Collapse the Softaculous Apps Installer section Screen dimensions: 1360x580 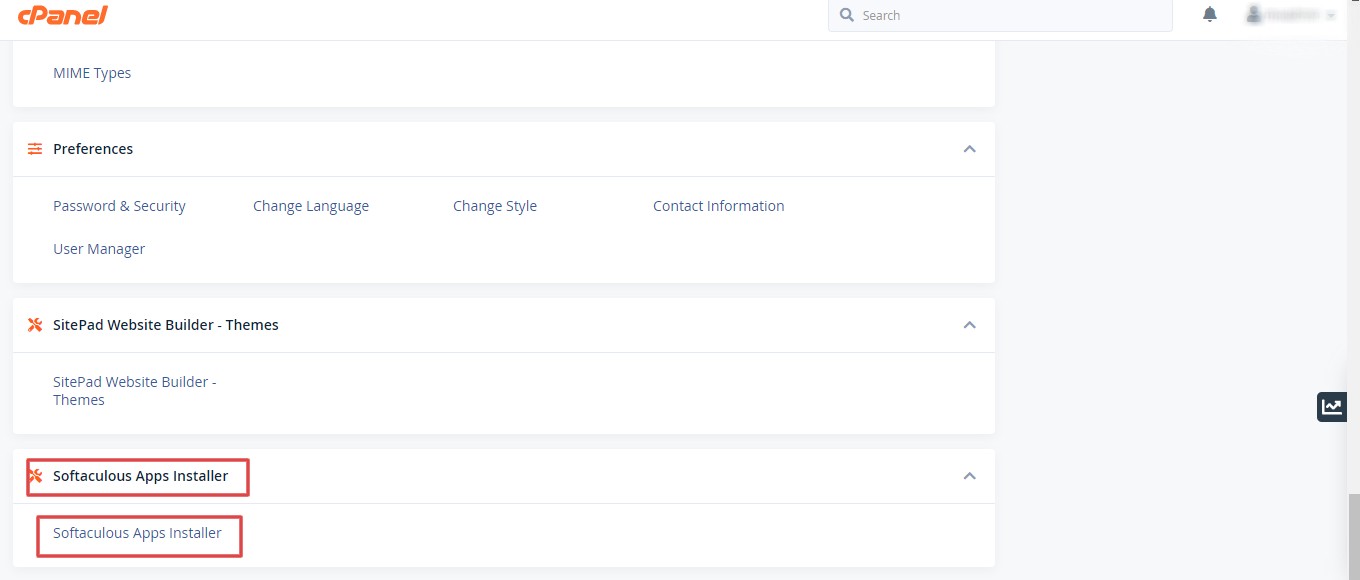969,476
